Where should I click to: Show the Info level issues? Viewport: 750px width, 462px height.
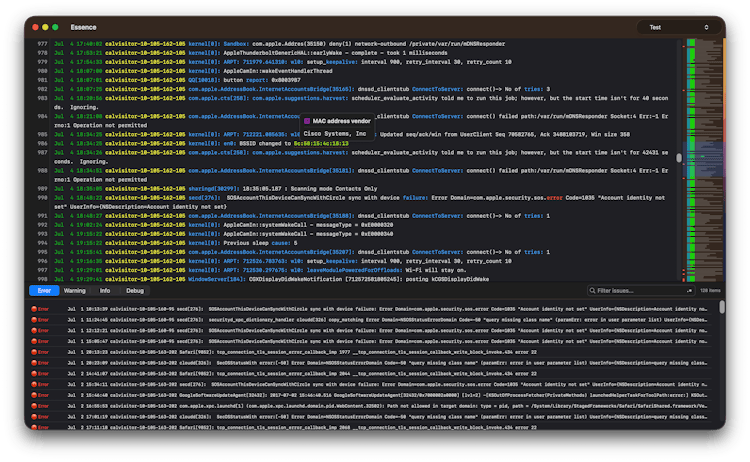[105, 290]
